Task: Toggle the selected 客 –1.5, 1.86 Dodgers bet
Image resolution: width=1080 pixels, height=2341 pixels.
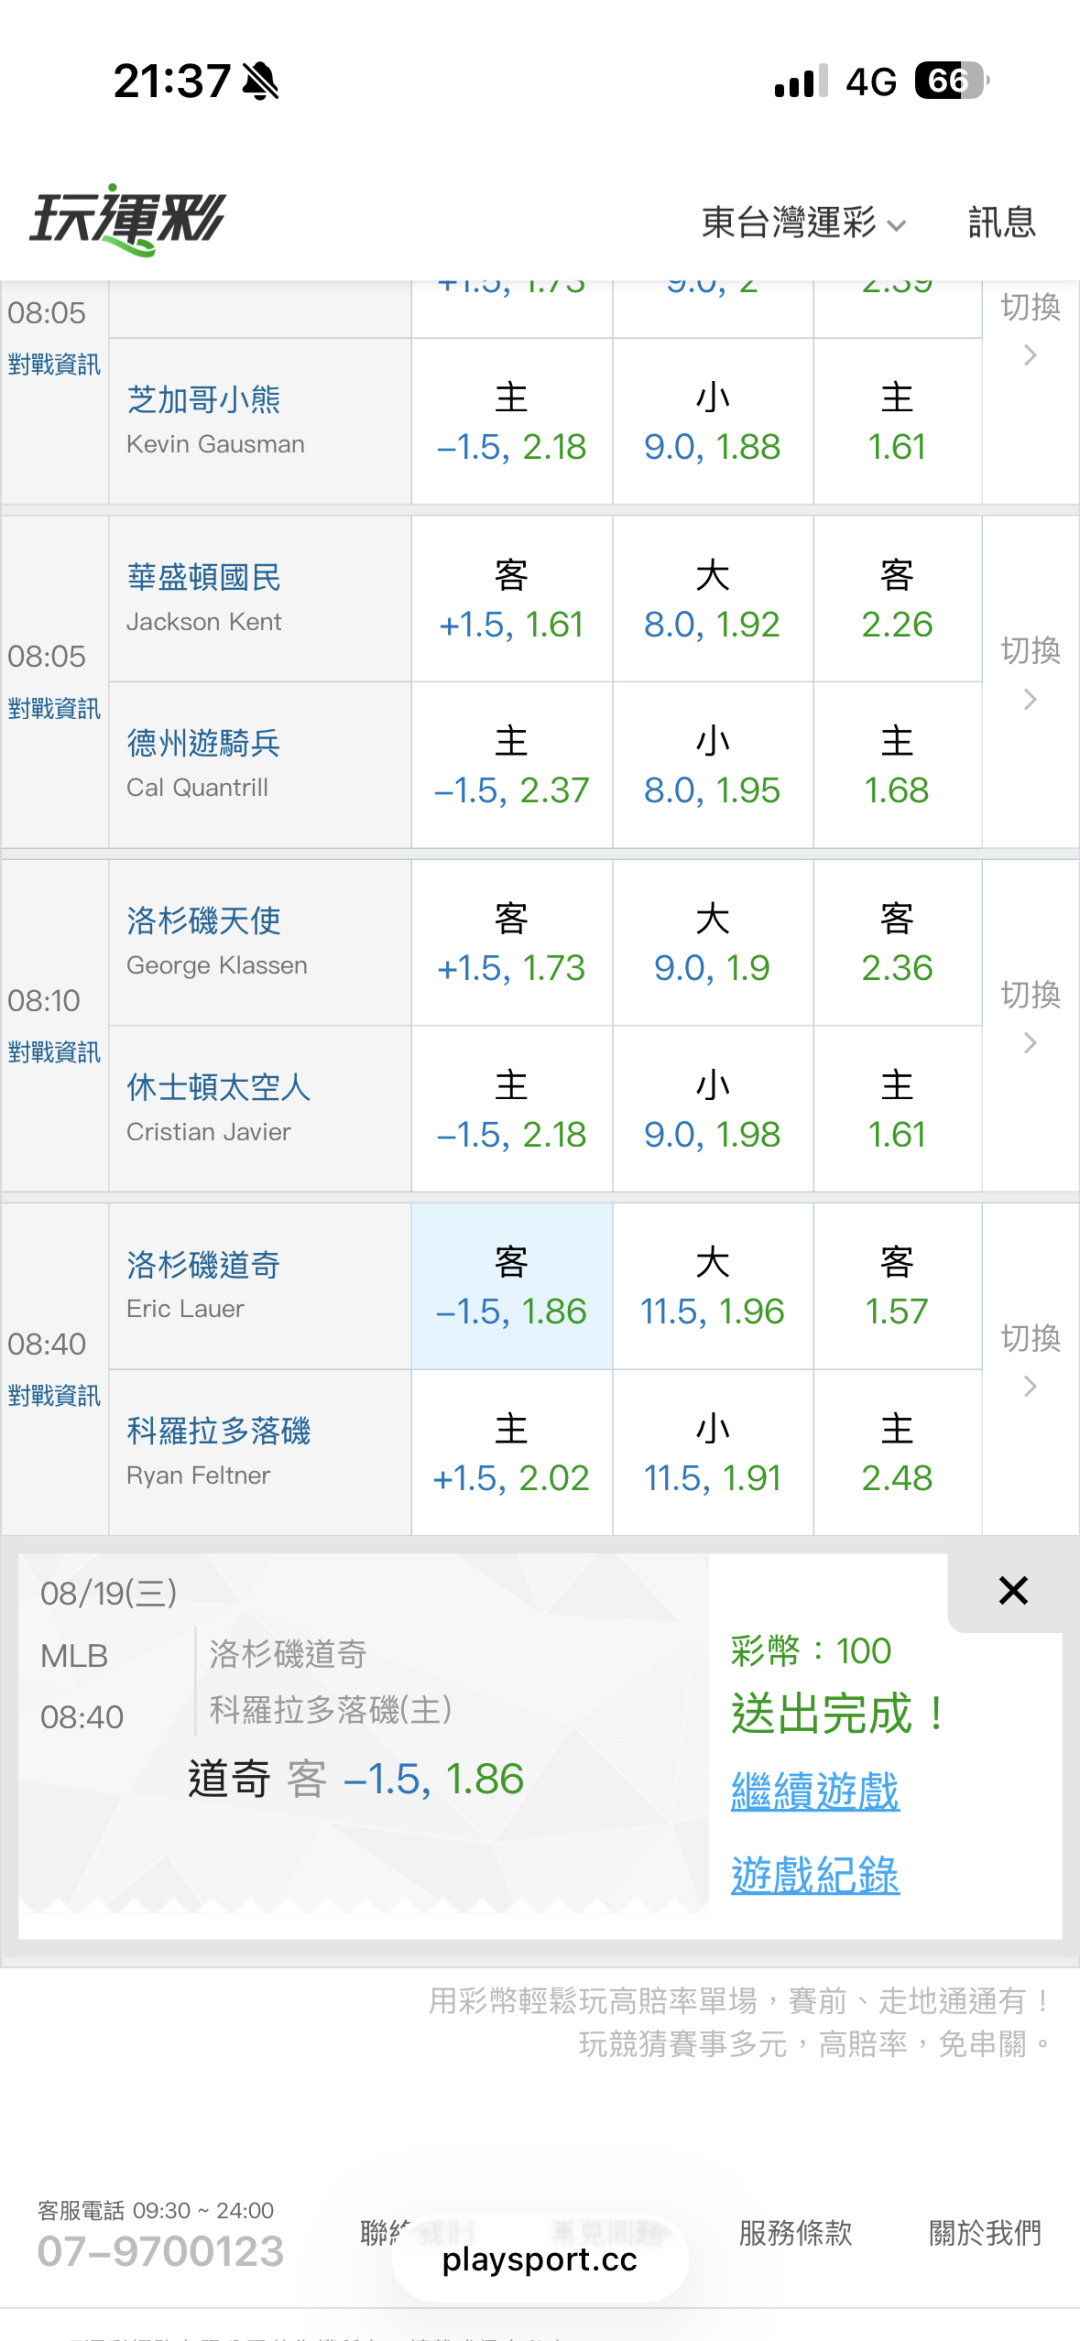Action: 511,1286
